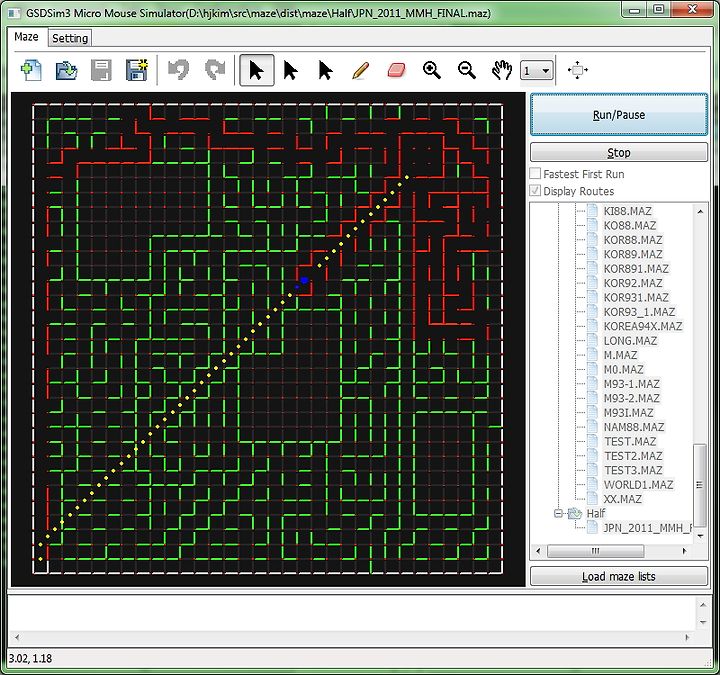Switch to the Setting tab
The image size is (720, 675).
point(70,38)
